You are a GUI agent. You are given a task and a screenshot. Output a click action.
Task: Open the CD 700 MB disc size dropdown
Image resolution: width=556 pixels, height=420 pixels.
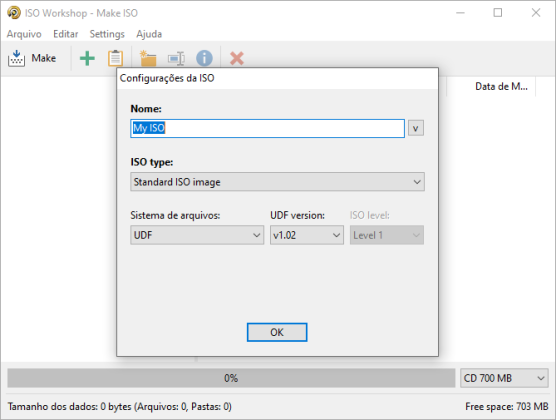(504, 378)
